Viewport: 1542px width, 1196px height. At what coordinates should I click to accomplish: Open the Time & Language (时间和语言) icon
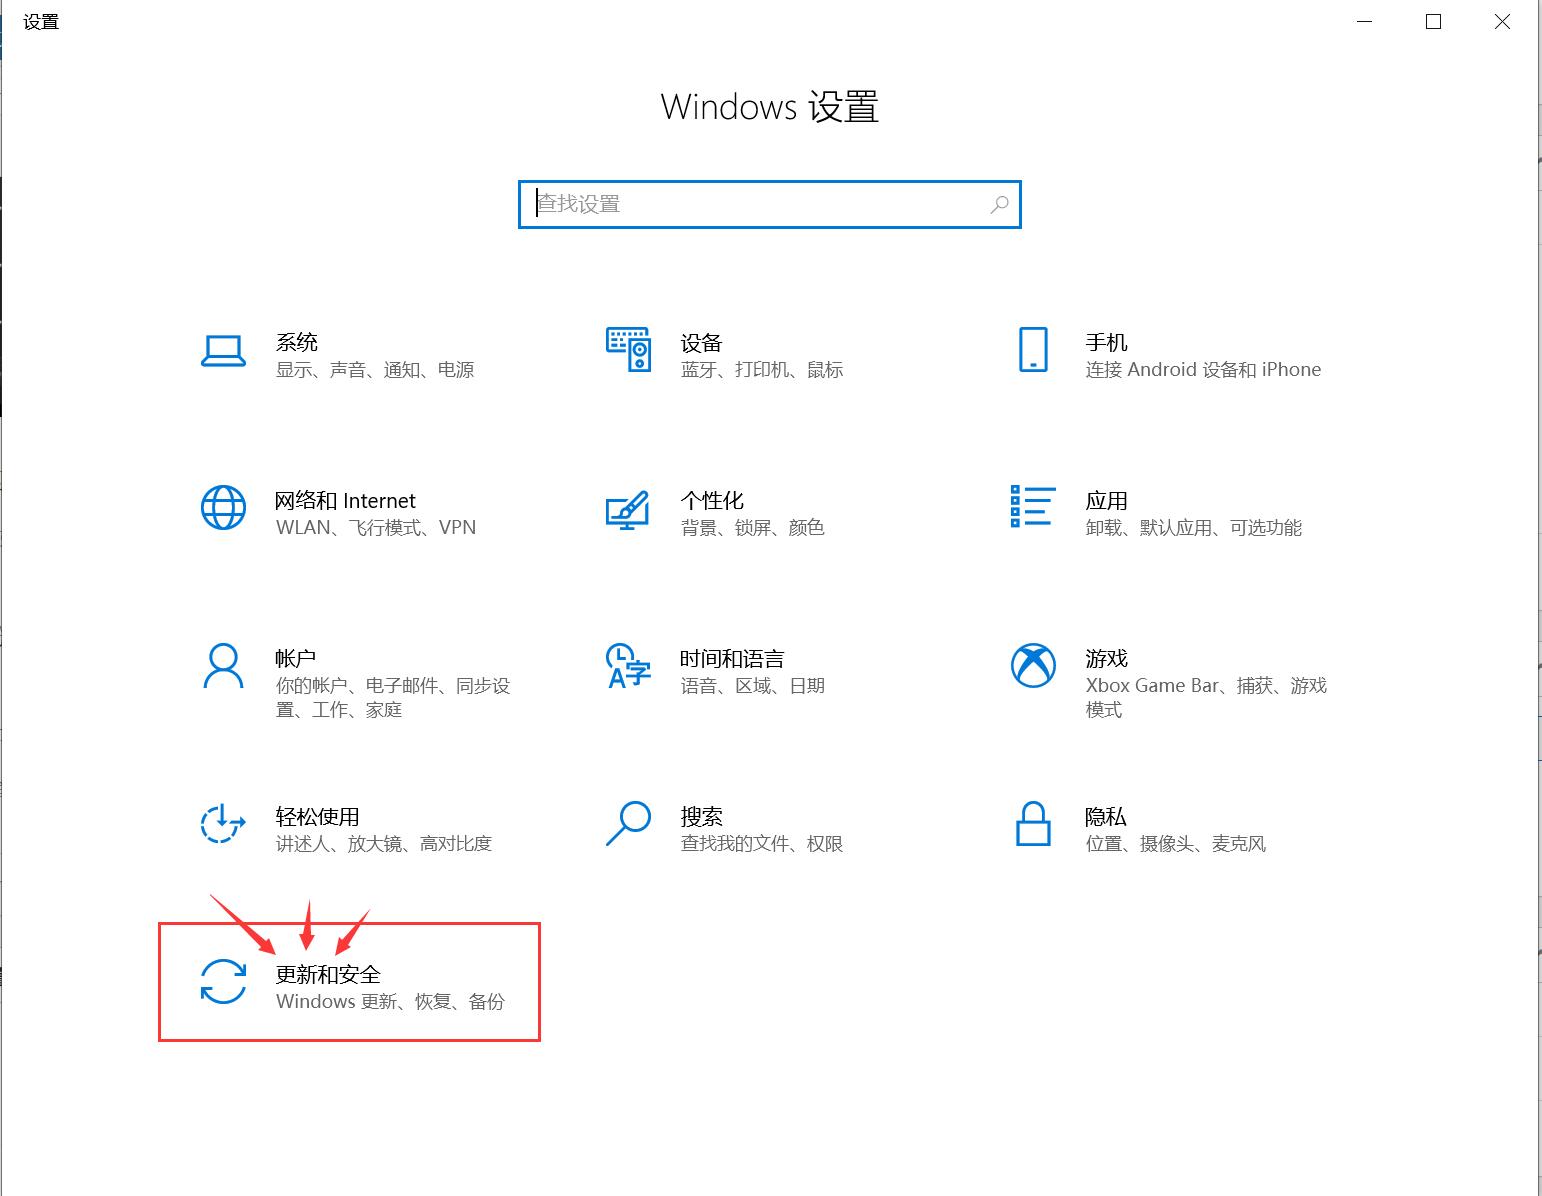(x=628, y=666)
